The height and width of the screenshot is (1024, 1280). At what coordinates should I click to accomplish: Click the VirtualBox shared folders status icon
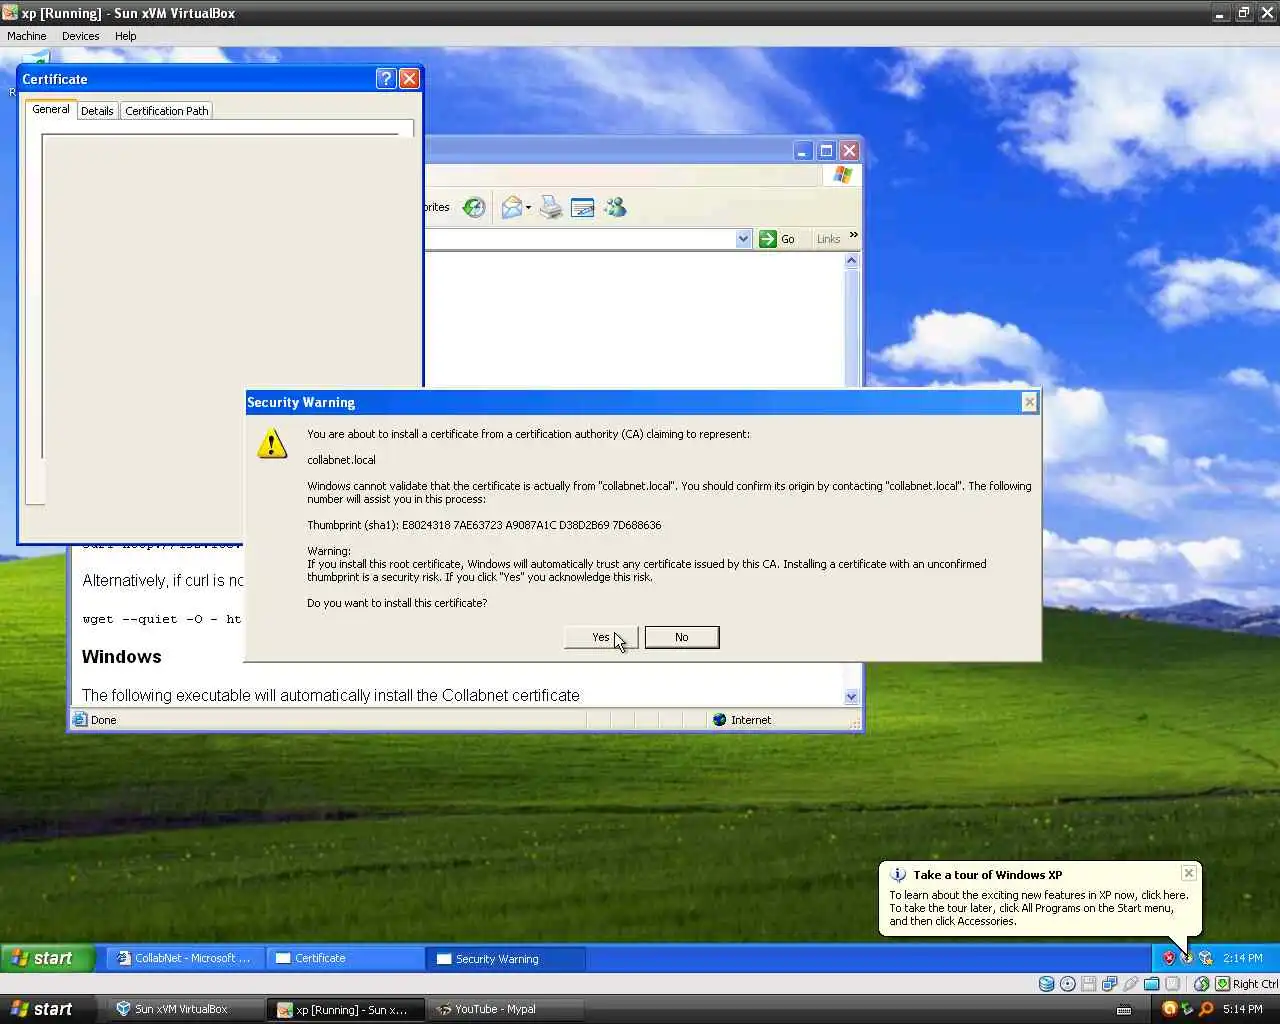point(1152,984)
